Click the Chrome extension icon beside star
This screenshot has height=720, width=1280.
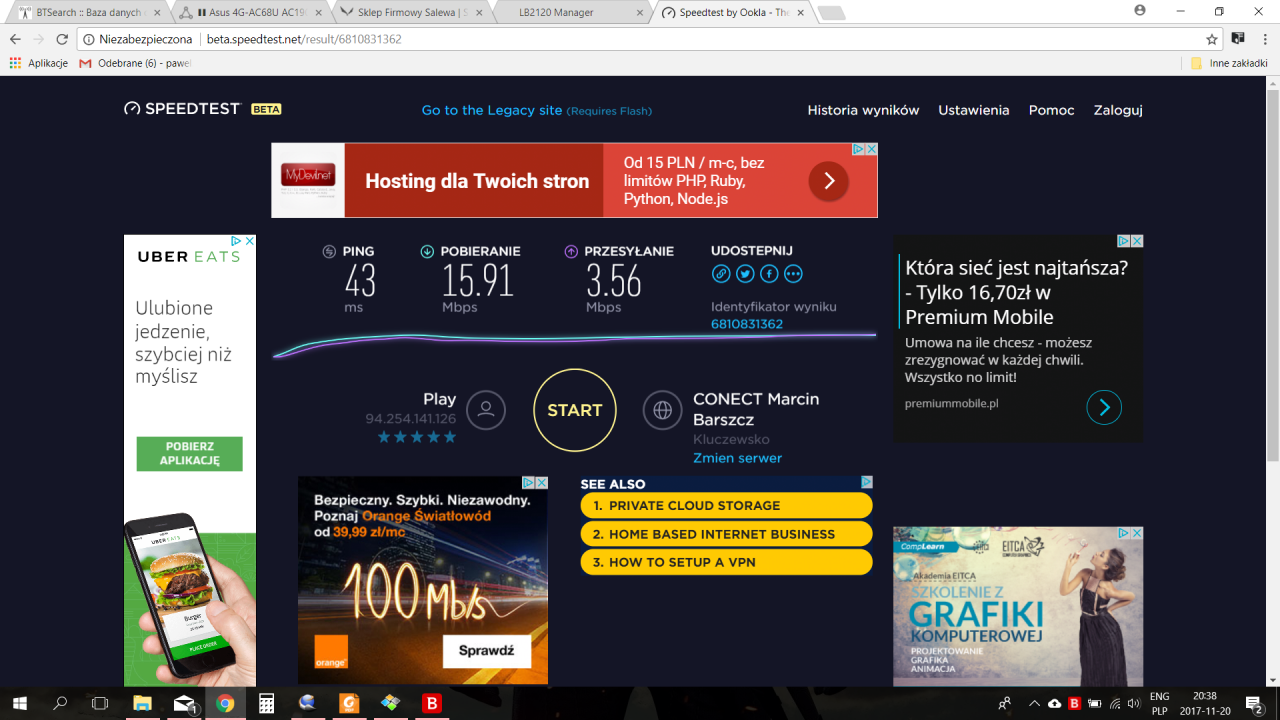coord(1238,39)
